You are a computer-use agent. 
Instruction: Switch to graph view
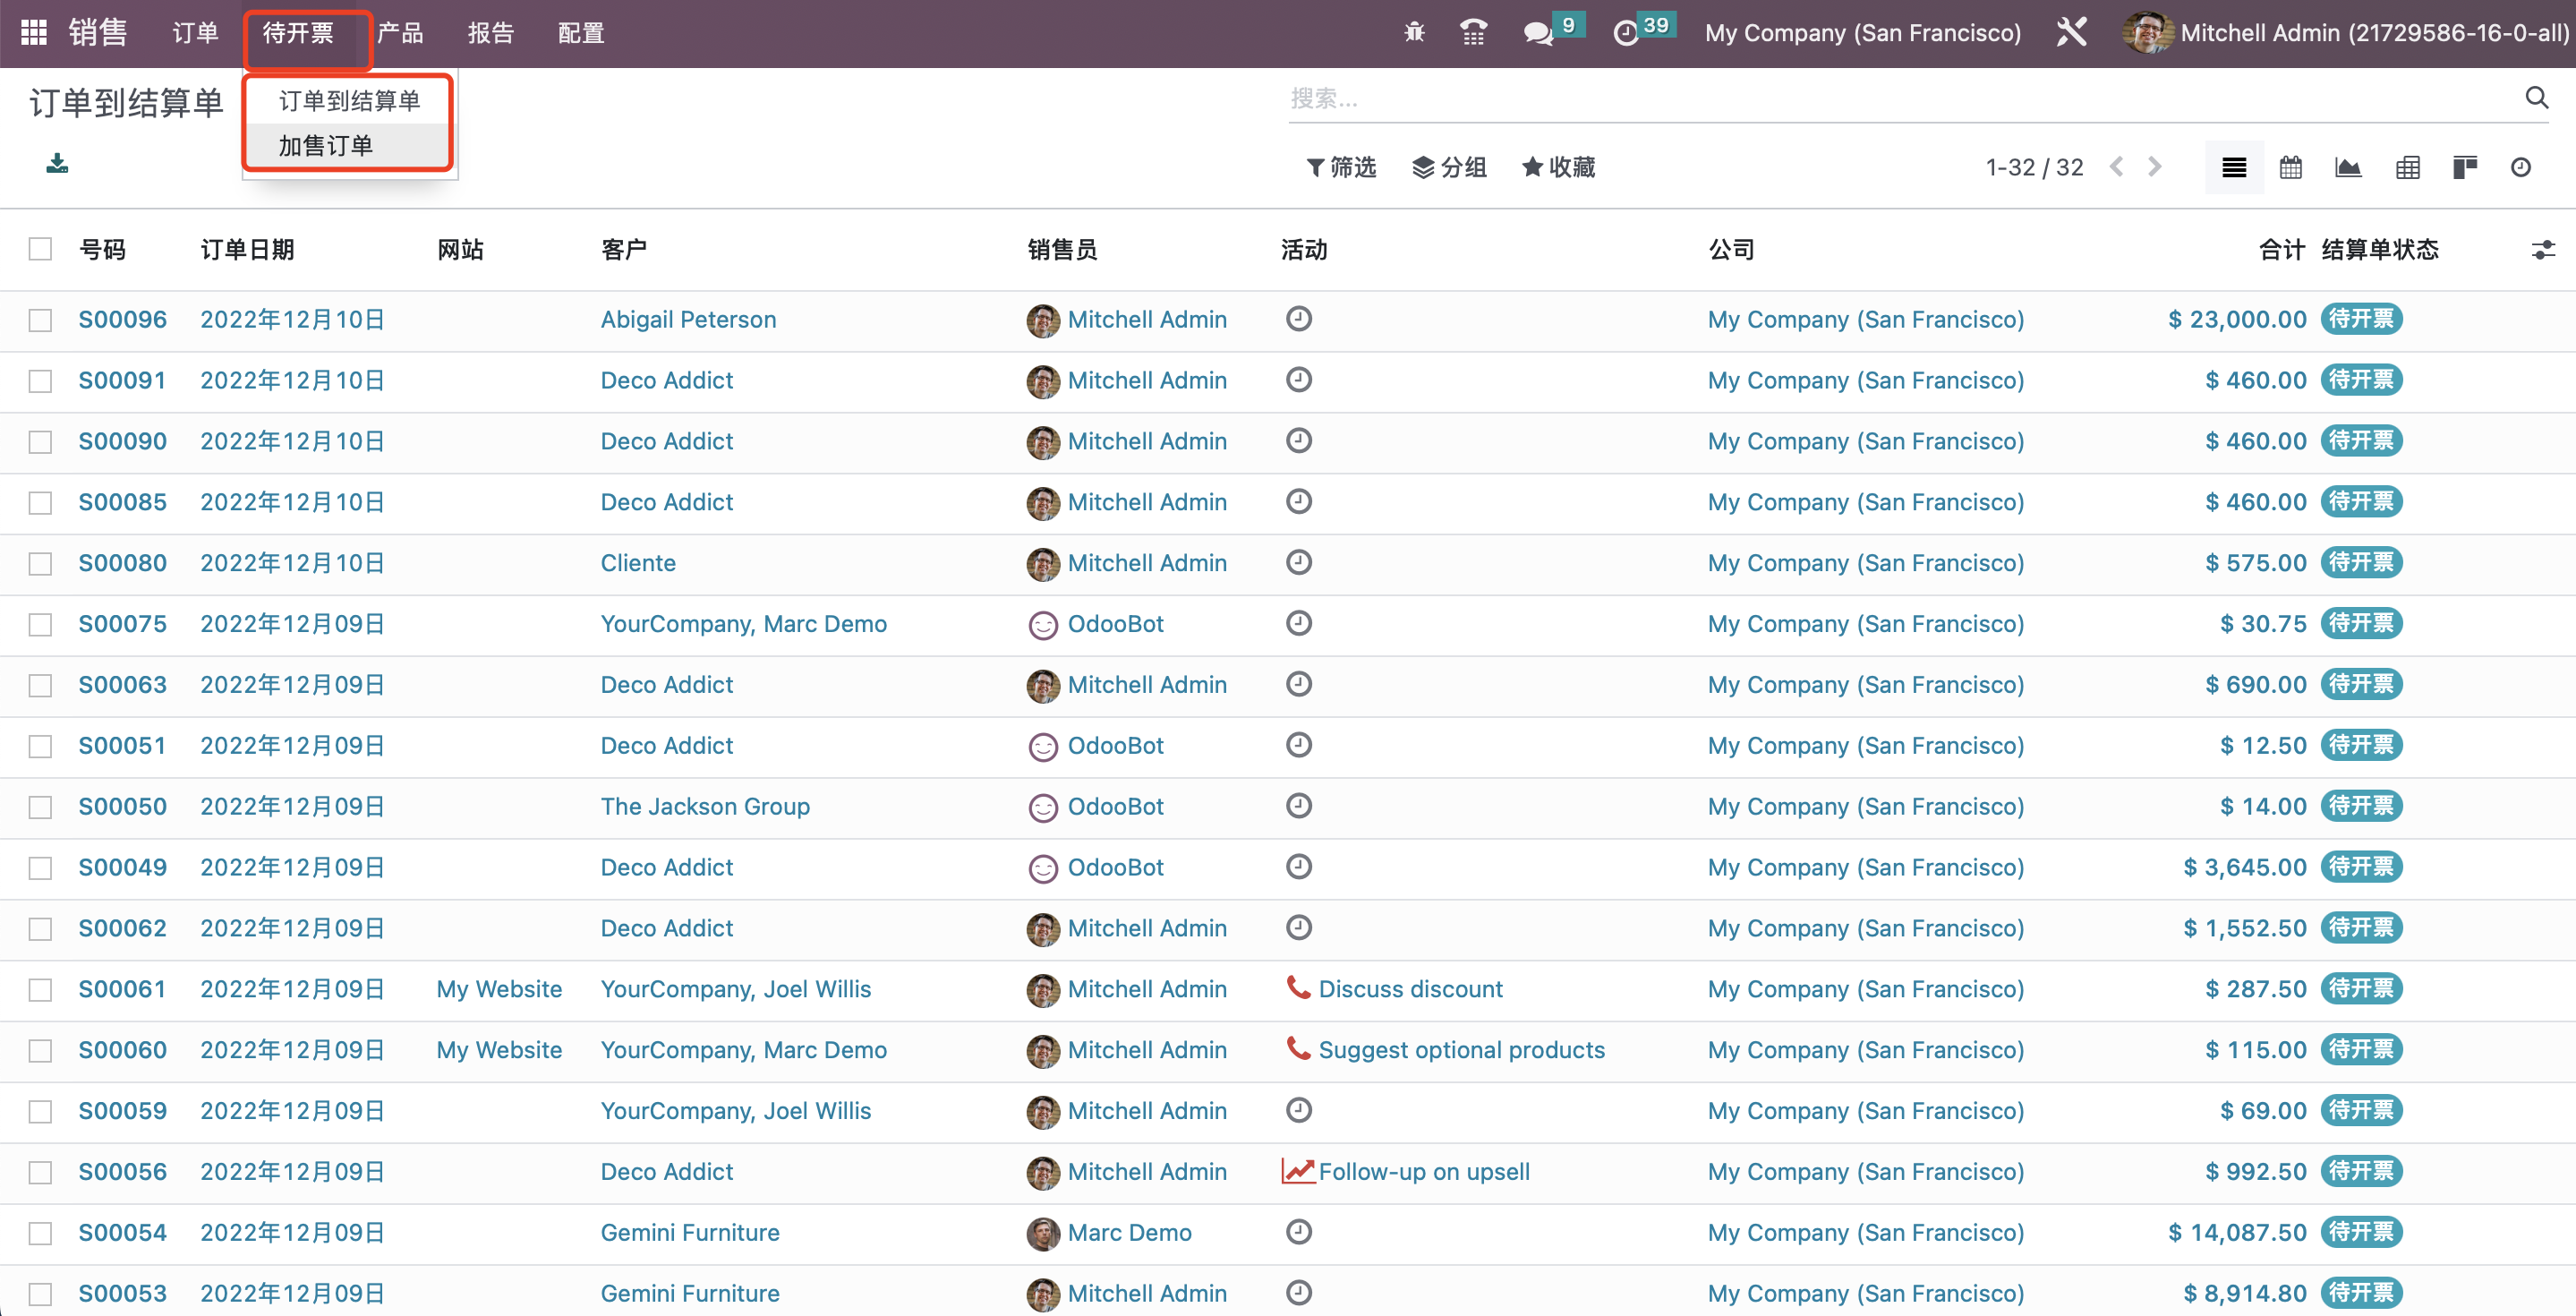(2349, 167)
